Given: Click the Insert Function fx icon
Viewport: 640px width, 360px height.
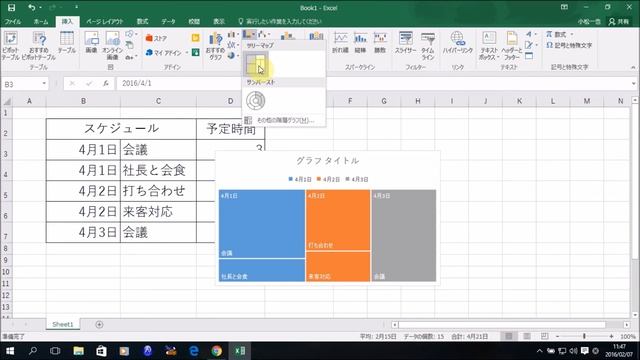Looking at the screenshot, I should [105, 83].
